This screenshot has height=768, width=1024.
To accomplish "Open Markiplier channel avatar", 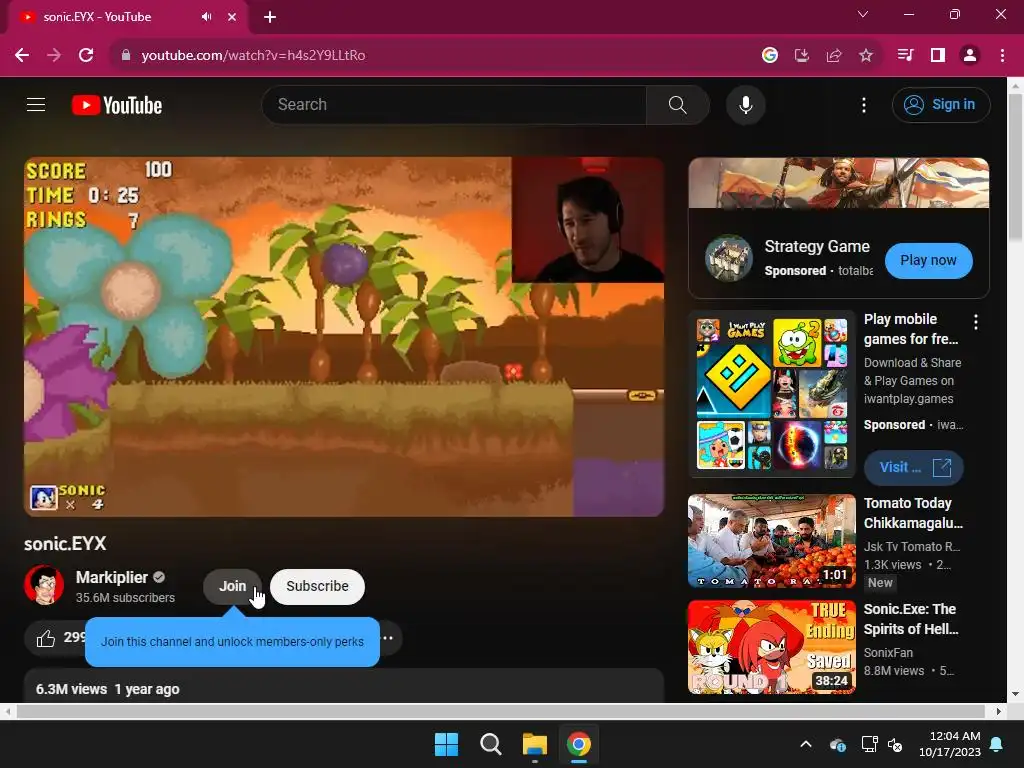I will [44, 585].
